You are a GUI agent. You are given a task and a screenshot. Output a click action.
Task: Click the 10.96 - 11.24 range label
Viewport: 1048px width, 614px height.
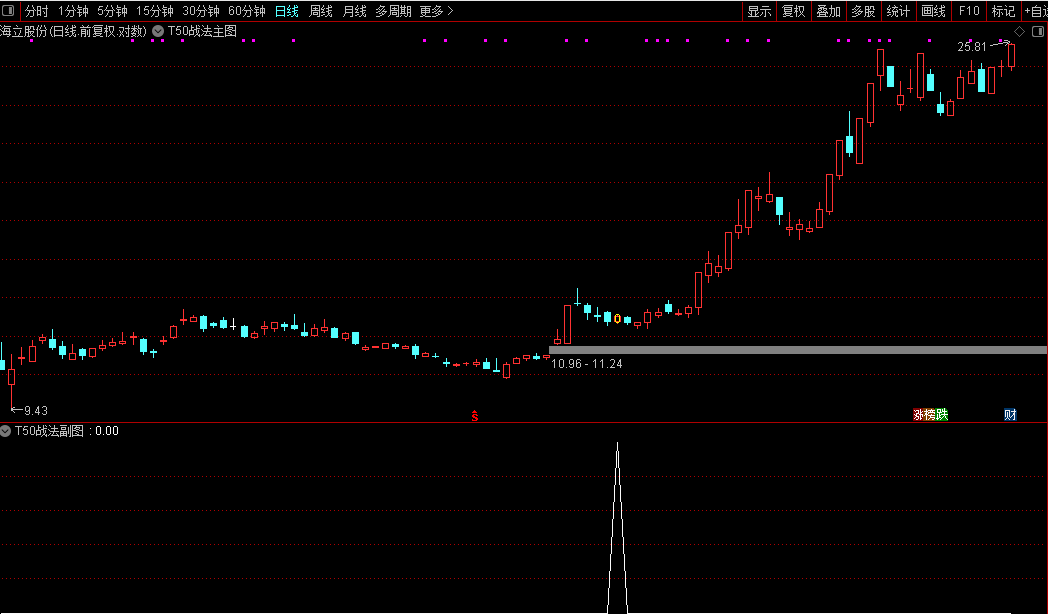click(x=587, y=364)
